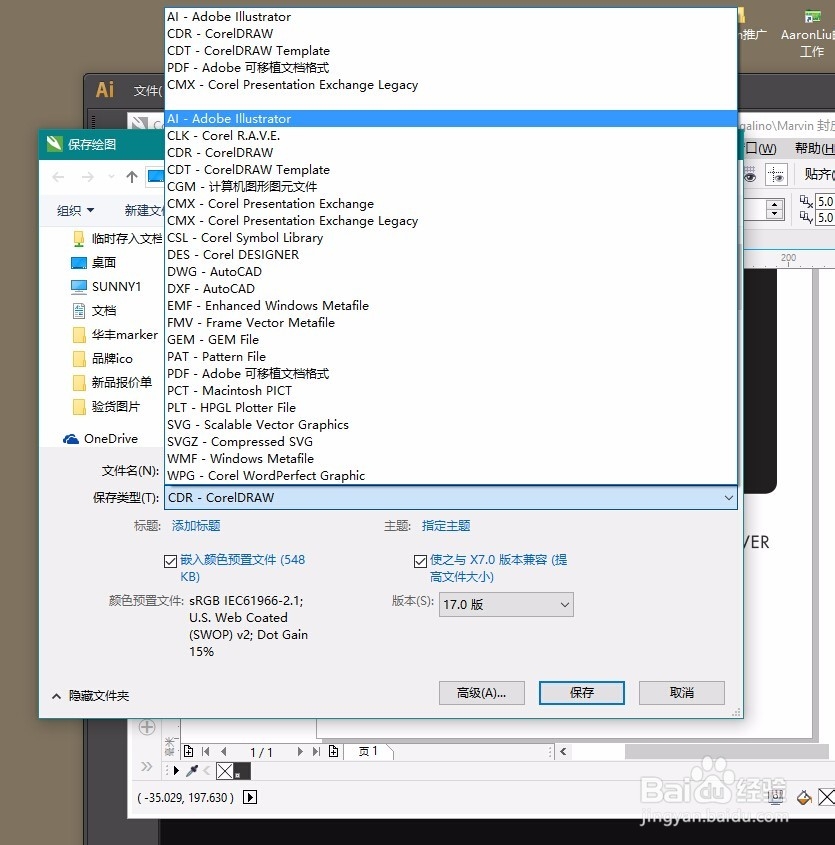Click the stepper down arrow
The image size is (835, 845).
(775, 214)
